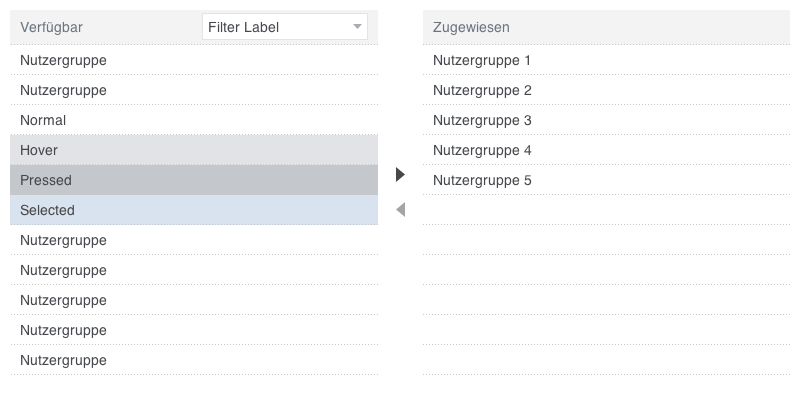Screen dimensions: 800x395
Task: Click the Zugewiesen column header
Action: 471,27
